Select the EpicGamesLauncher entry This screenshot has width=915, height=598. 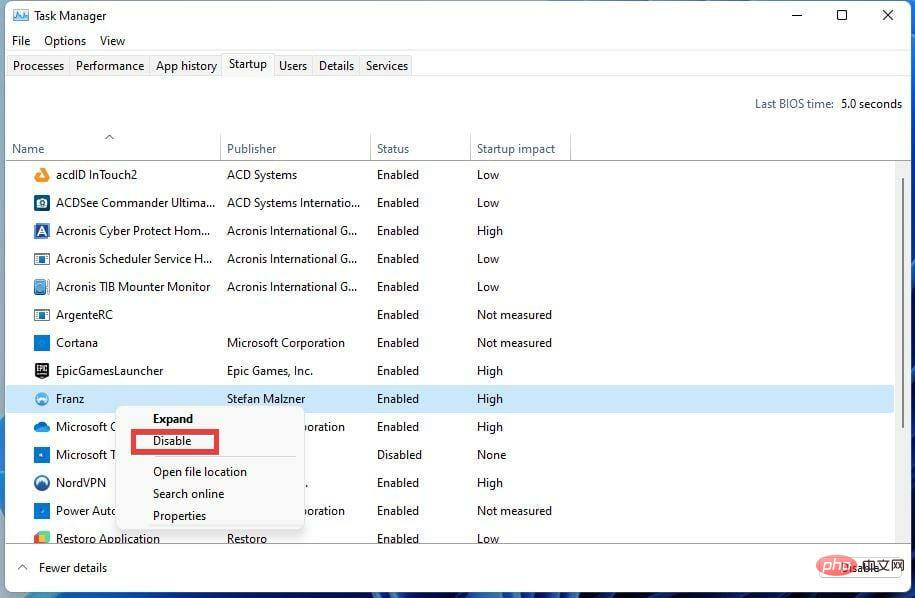[110, 371]
